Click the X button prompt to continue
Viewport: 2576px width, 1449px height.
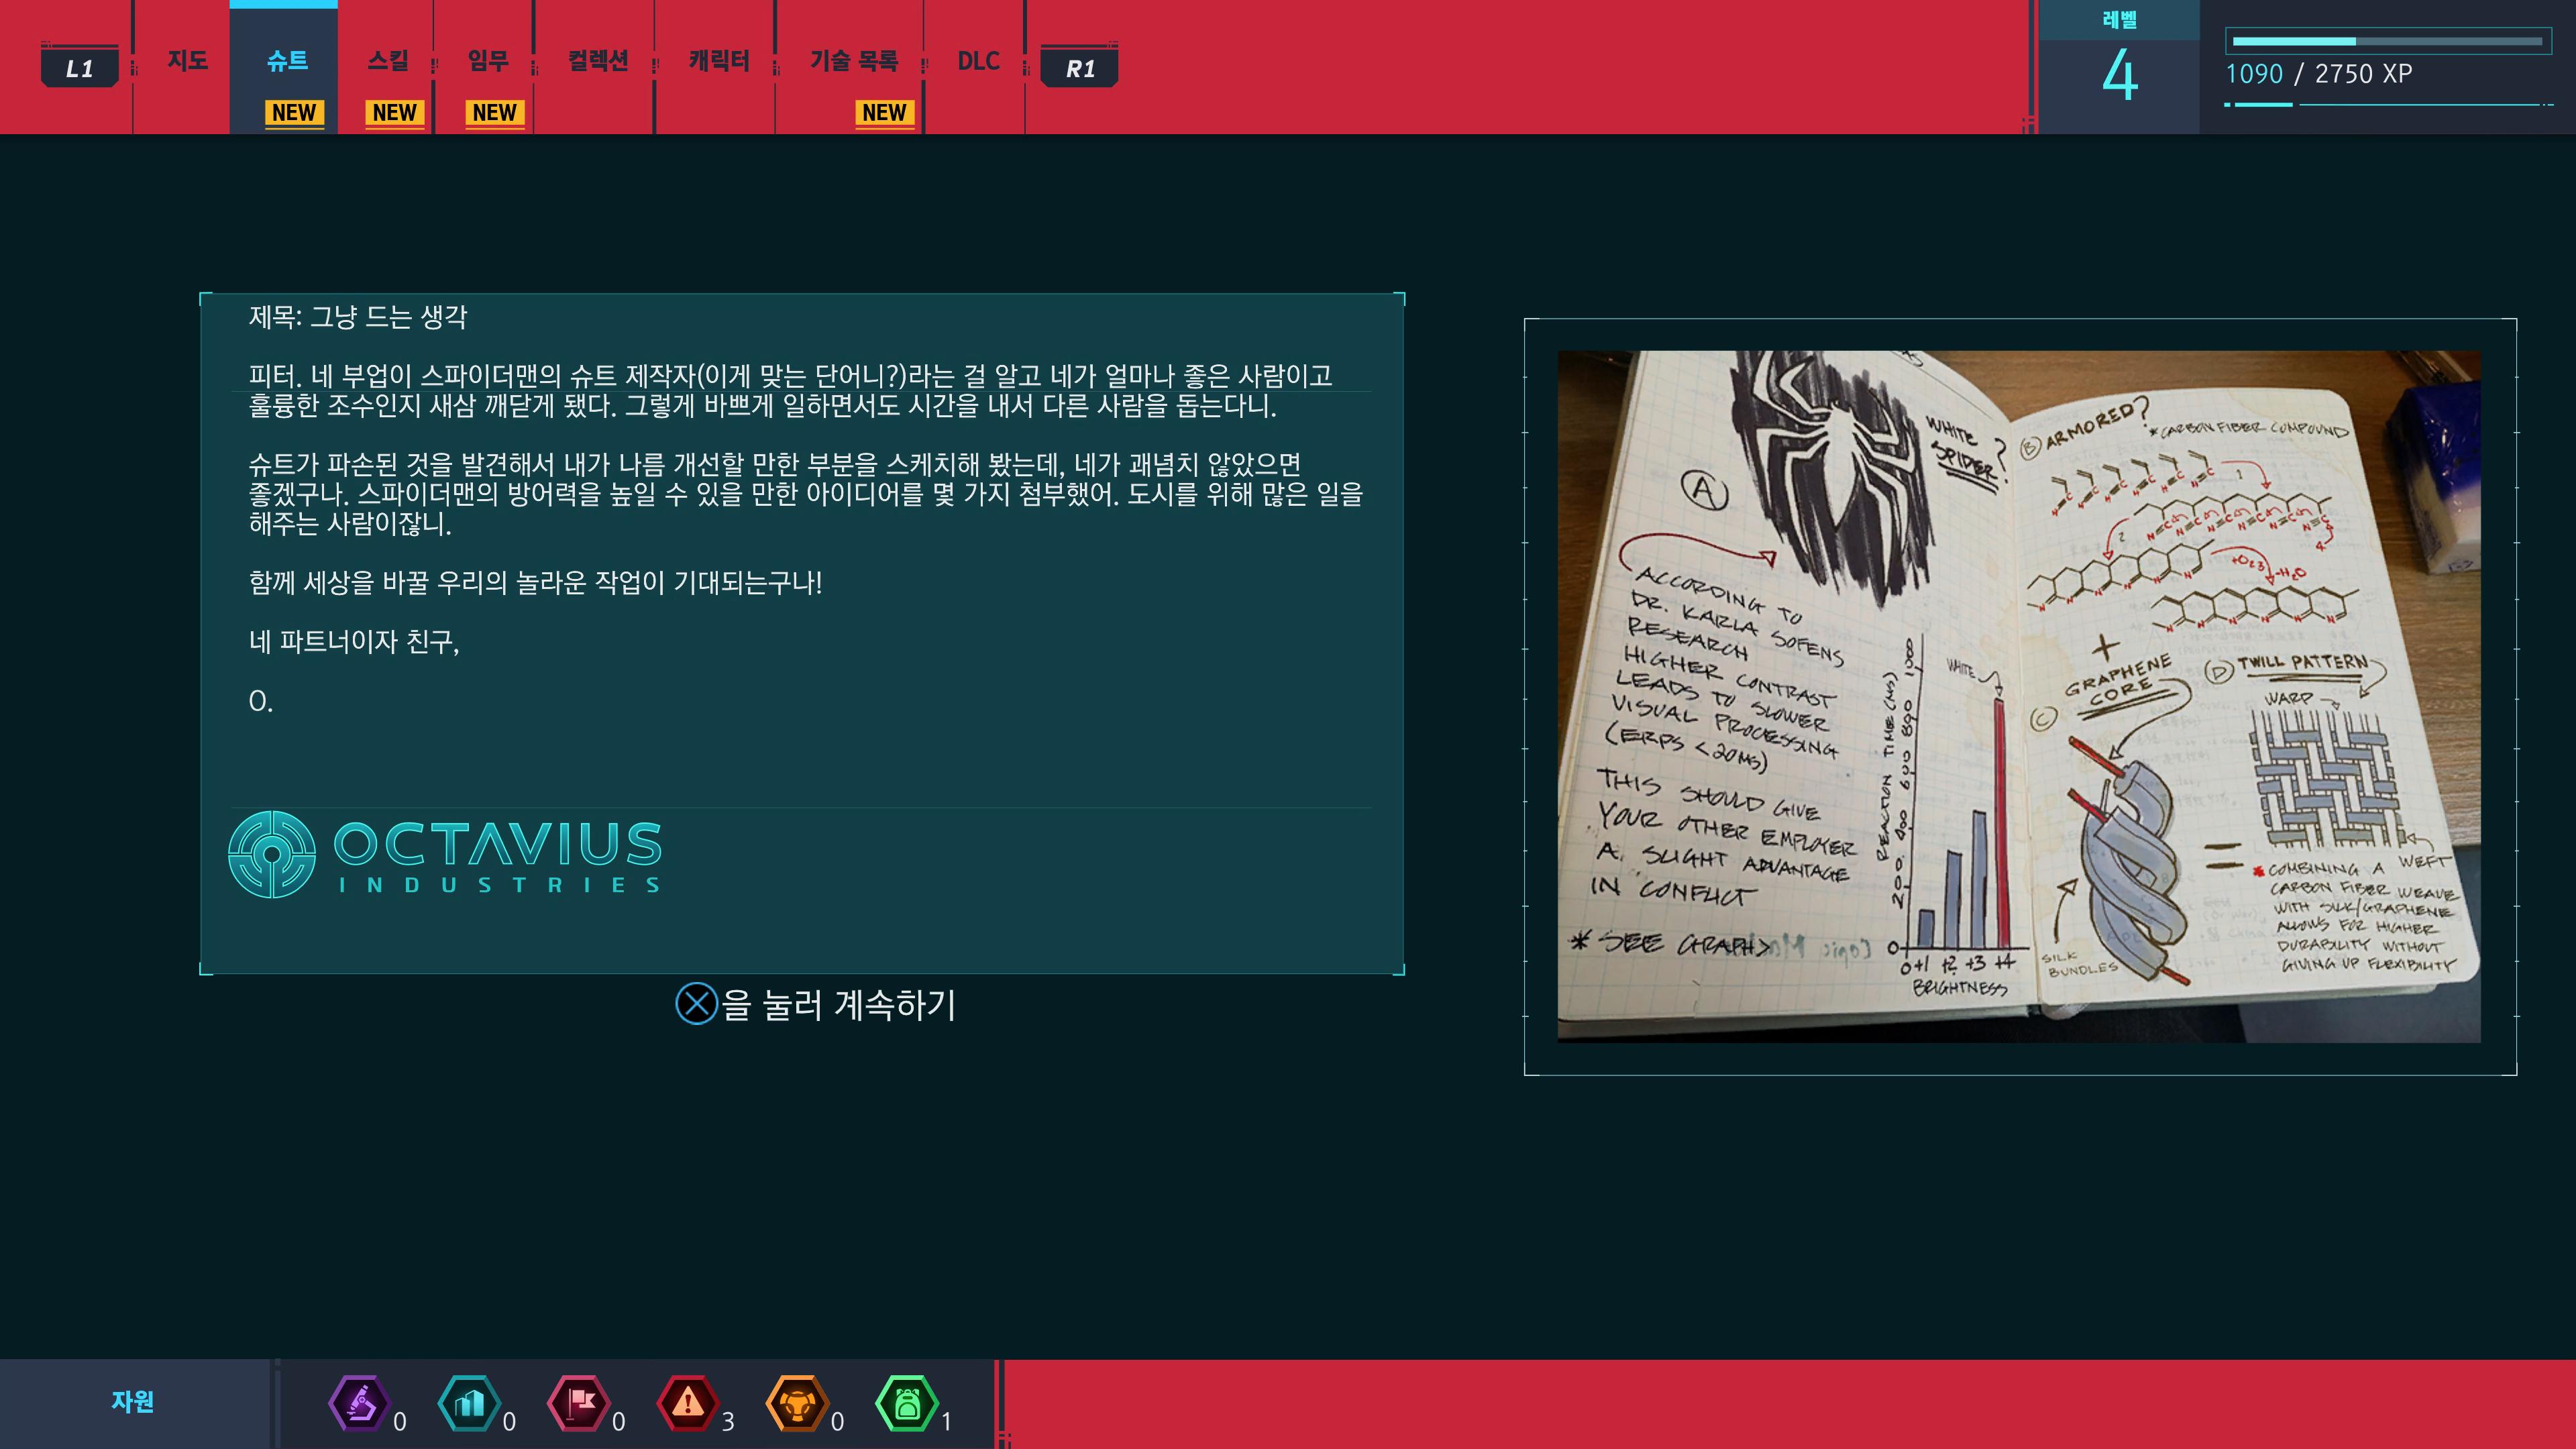click(697, 1004)
